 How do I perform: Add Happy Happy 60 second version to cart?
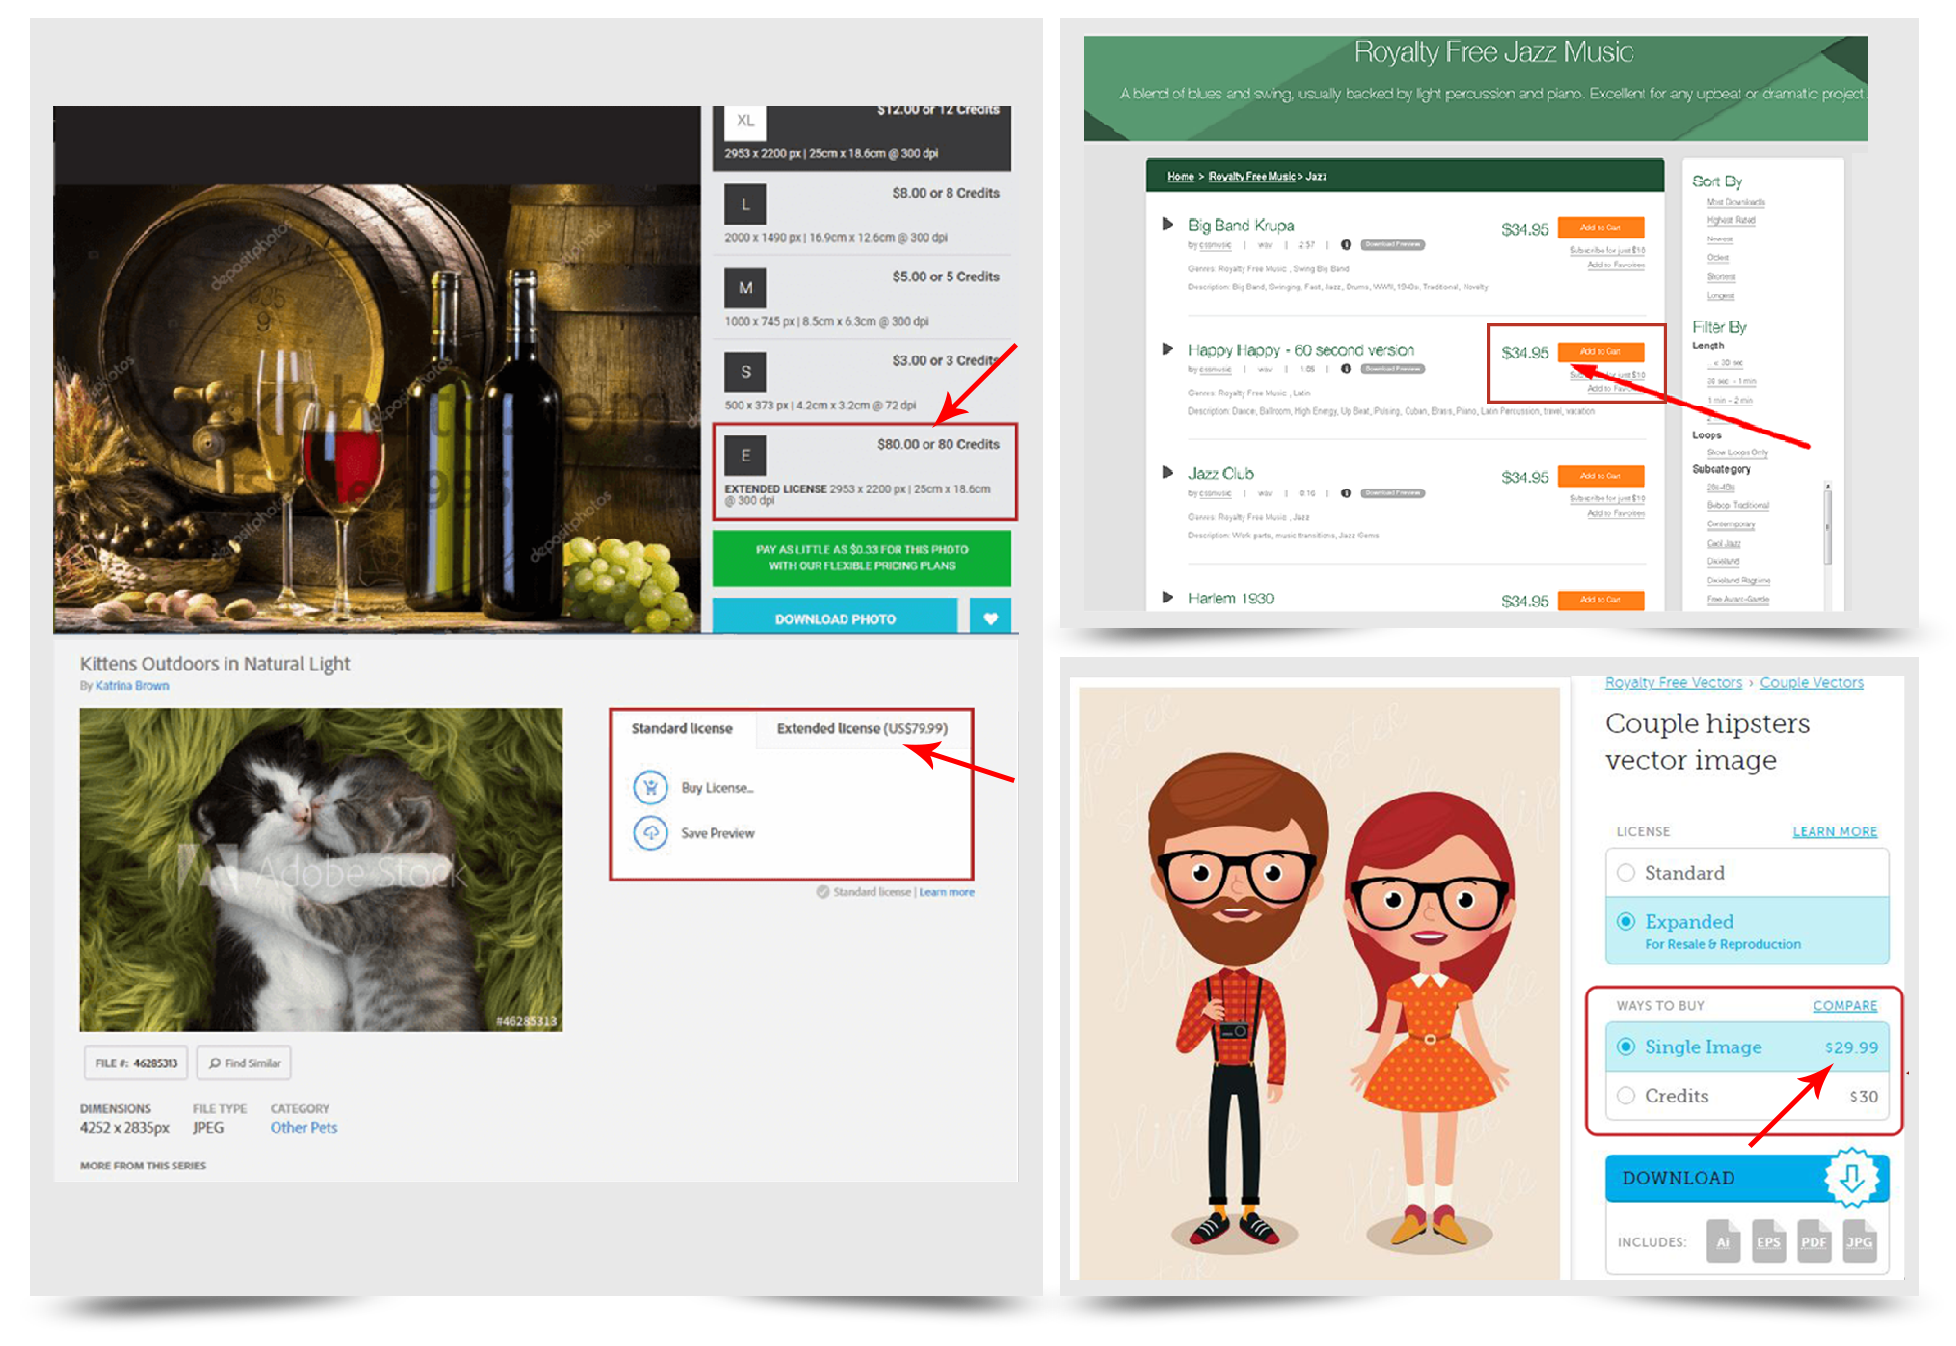tap(1600, 351)
